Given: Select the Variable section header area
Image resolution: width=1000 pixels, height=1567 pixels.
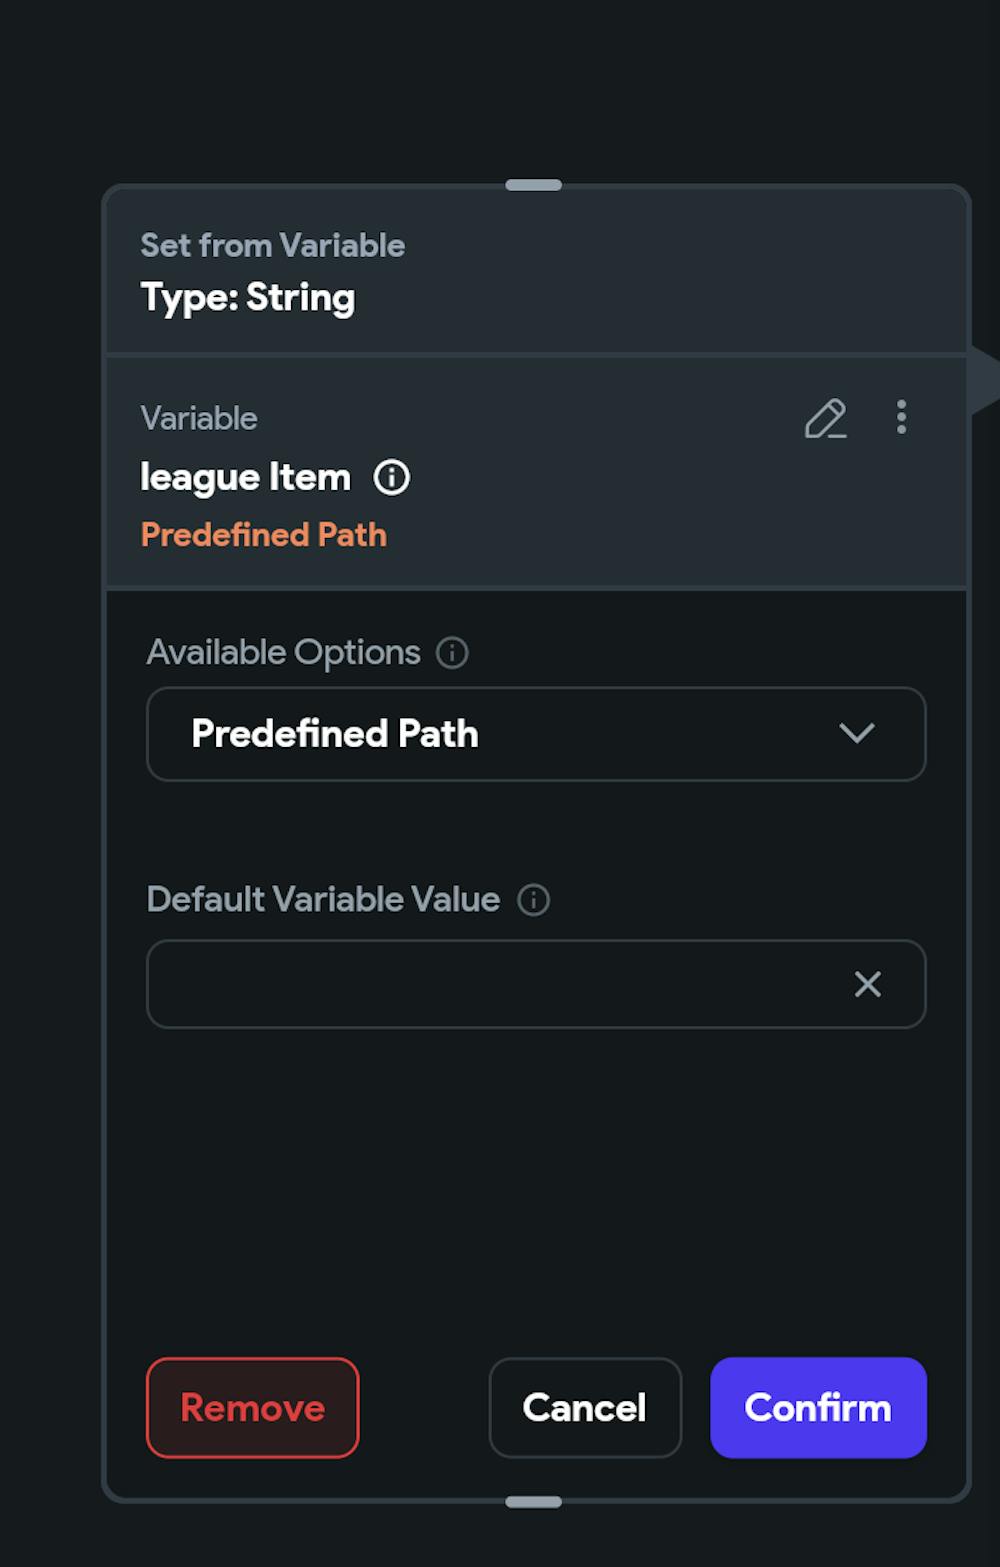Looking at the screenshot, I should pos(200,418).
